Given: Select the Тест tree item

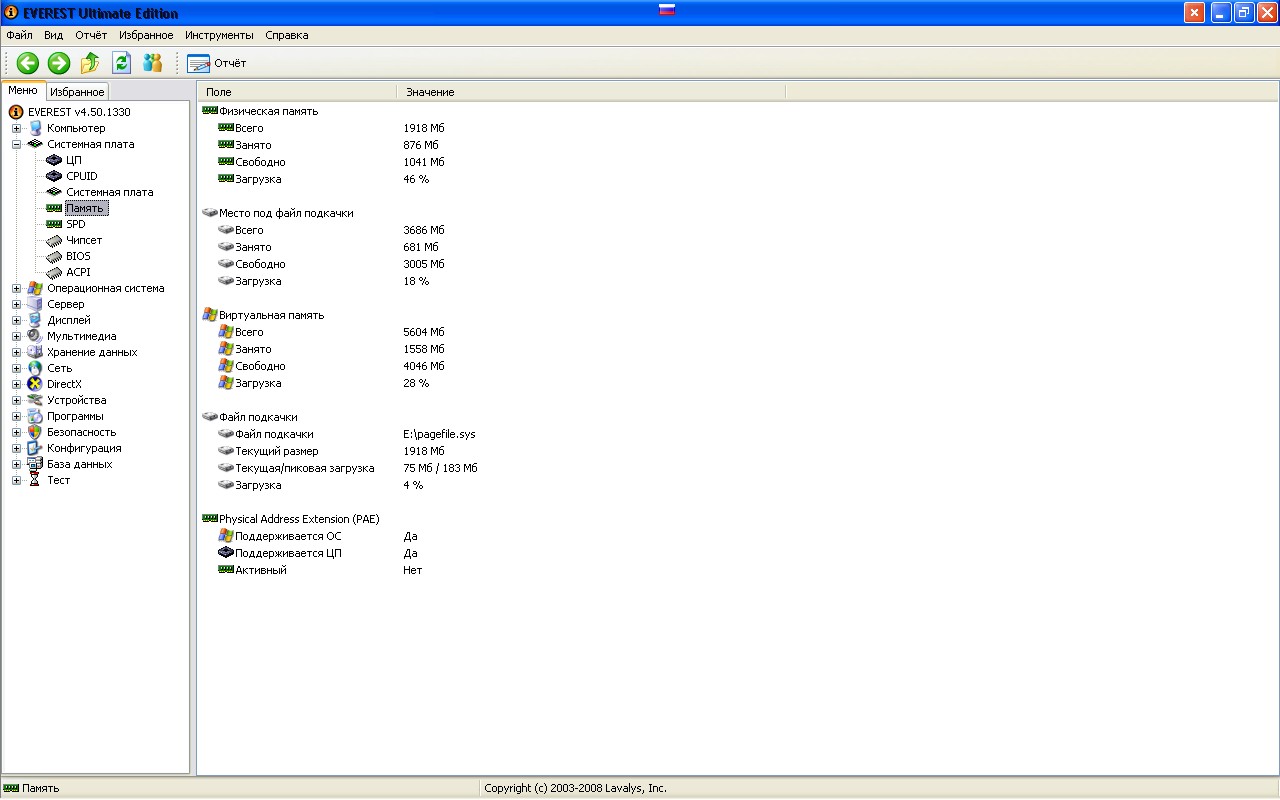Looking at the screenshot, I should coord(58,480).
